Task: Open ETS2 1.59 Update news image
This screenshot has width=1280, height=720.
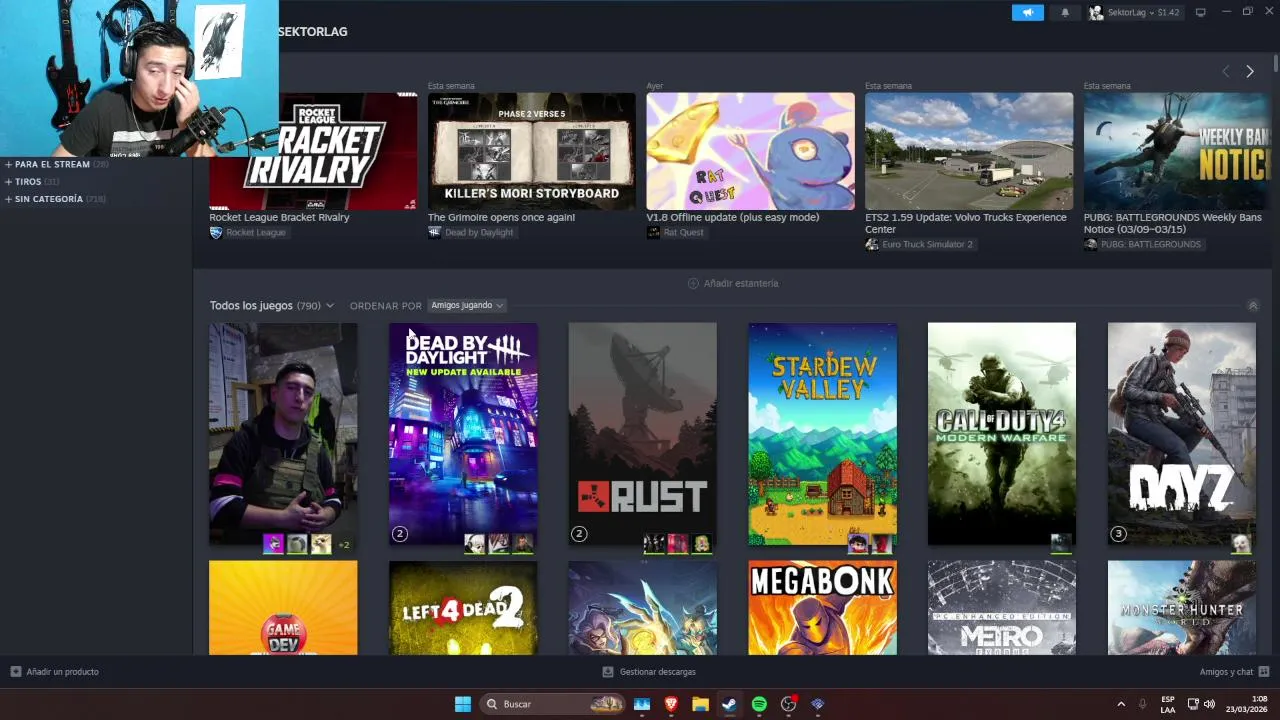Action: click(x=969, y=151)
